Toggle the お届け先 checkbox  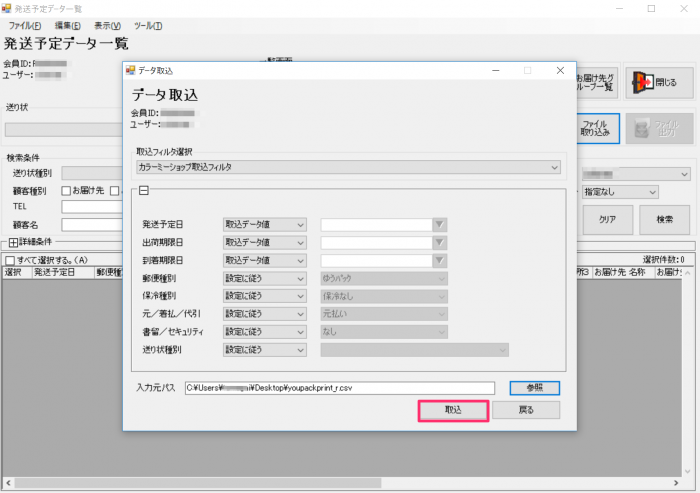(66, 191)
